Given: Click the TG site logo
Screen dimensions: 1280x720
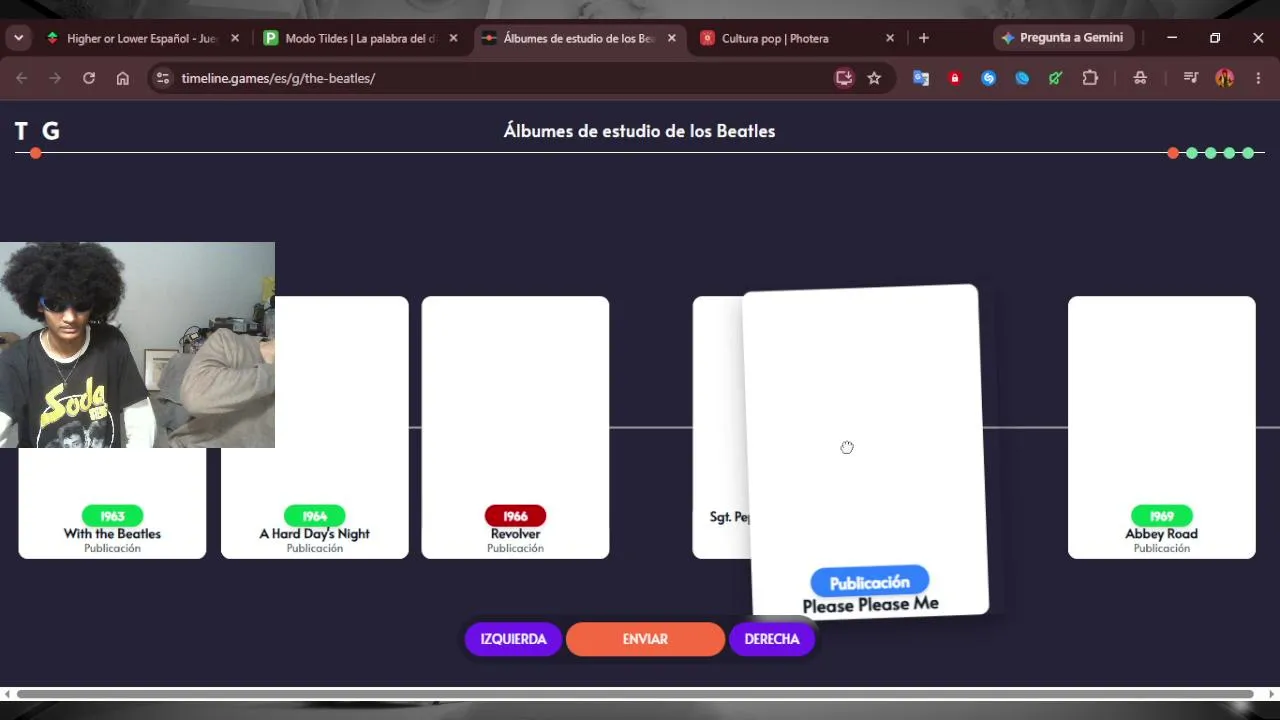Looking at the screenshot, I should [37, 131].
